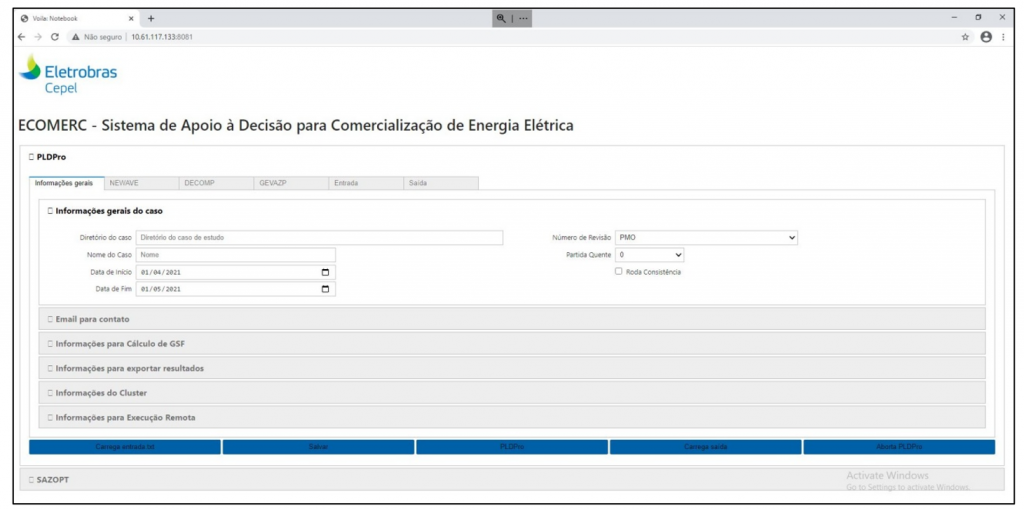The image size is (1024, 510).
Task: Switch to the DECOMP tab
Action: point(199,183)
